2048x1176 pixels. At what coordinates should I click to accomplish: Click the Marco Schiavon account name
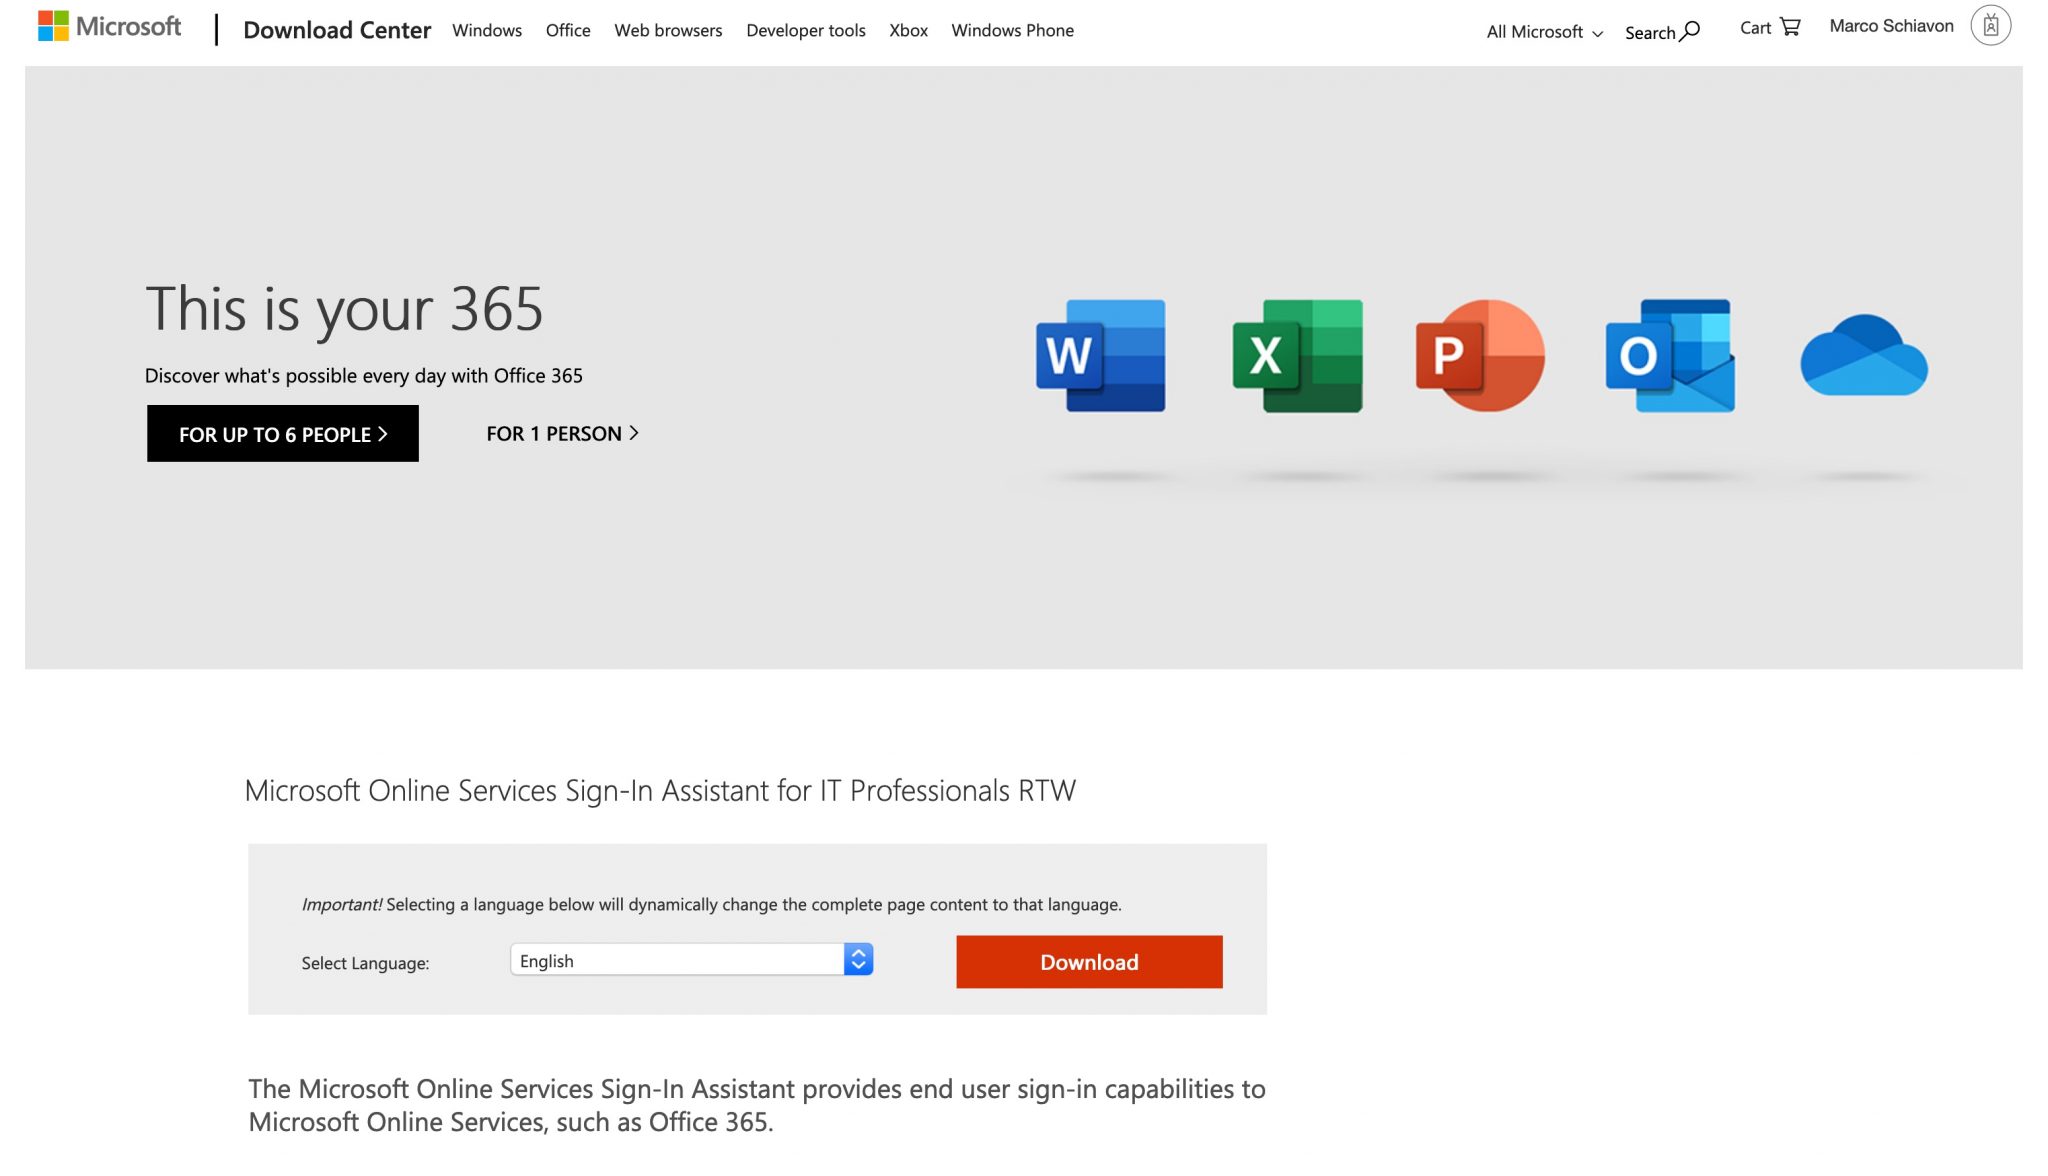click(1891, 26)
